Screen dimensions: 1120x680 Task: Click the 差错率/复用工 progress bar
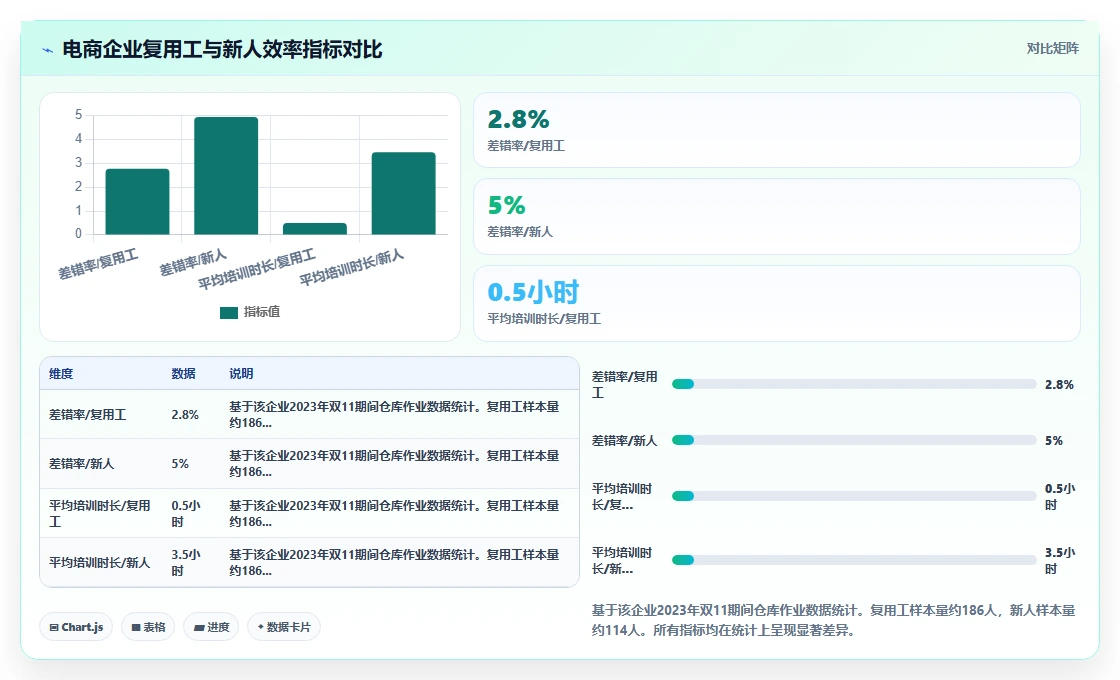pos(854,384)
